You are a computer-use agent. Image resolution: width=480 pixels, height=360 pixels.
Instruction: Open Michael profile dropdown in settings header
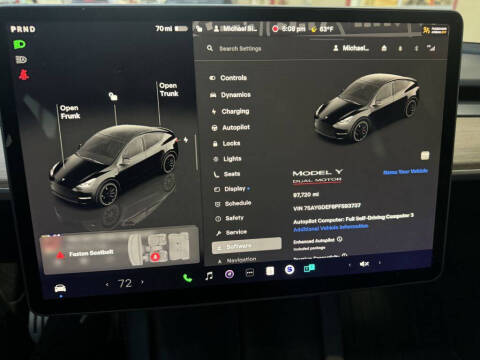351,48
